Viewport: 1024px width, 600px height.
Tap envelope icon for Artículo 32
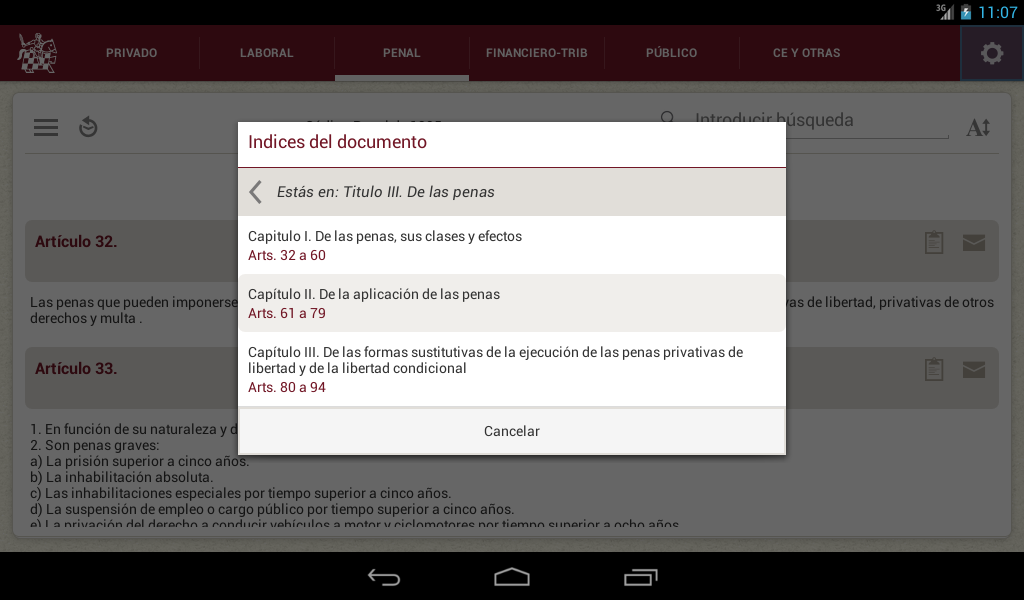coord(974,243)
